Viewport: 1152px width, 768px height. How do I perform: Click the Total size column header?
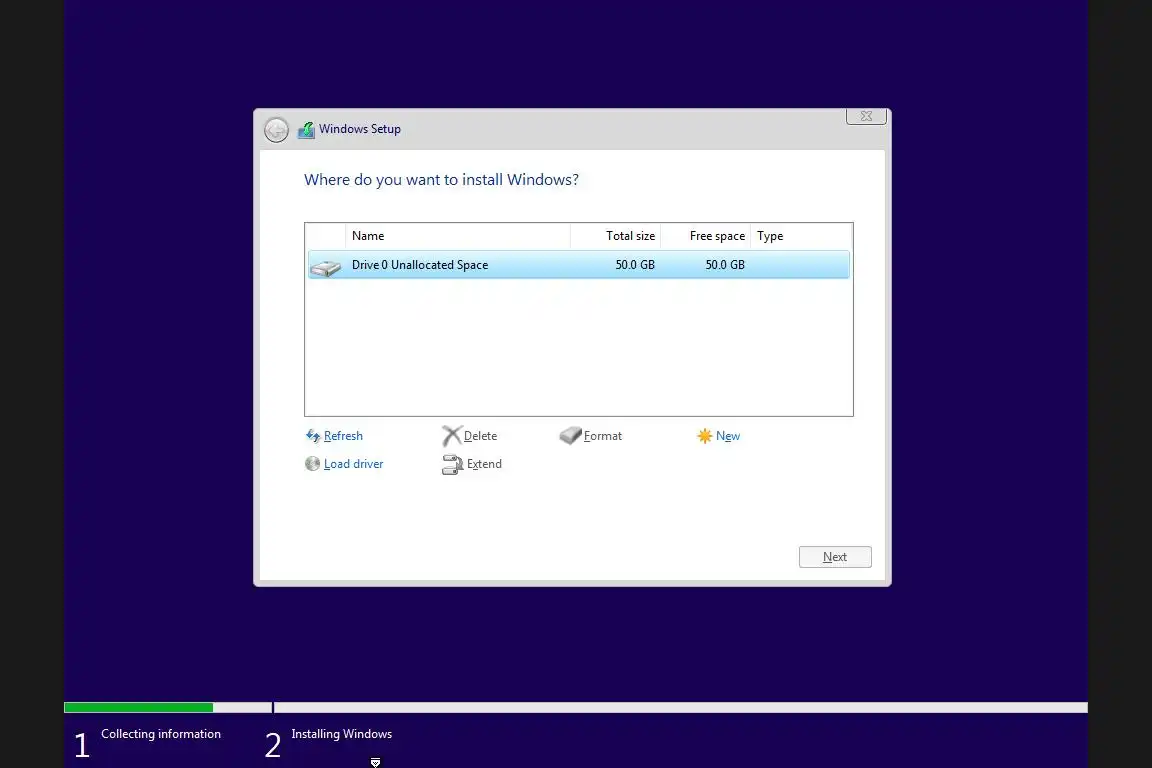(x=615, y=236)
